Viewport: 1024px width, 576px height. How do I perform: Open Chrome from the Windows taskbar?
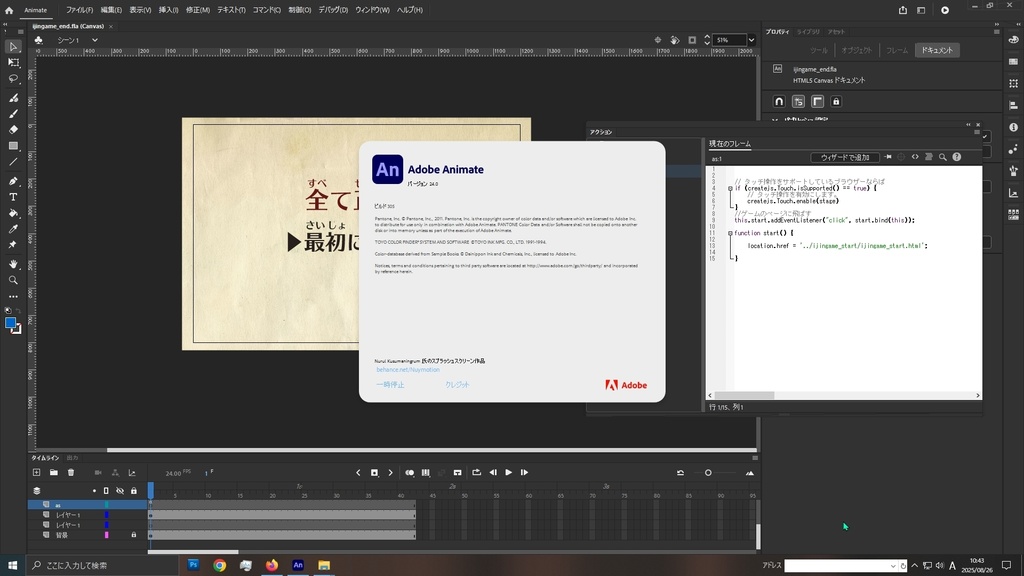tap(219, 565)
